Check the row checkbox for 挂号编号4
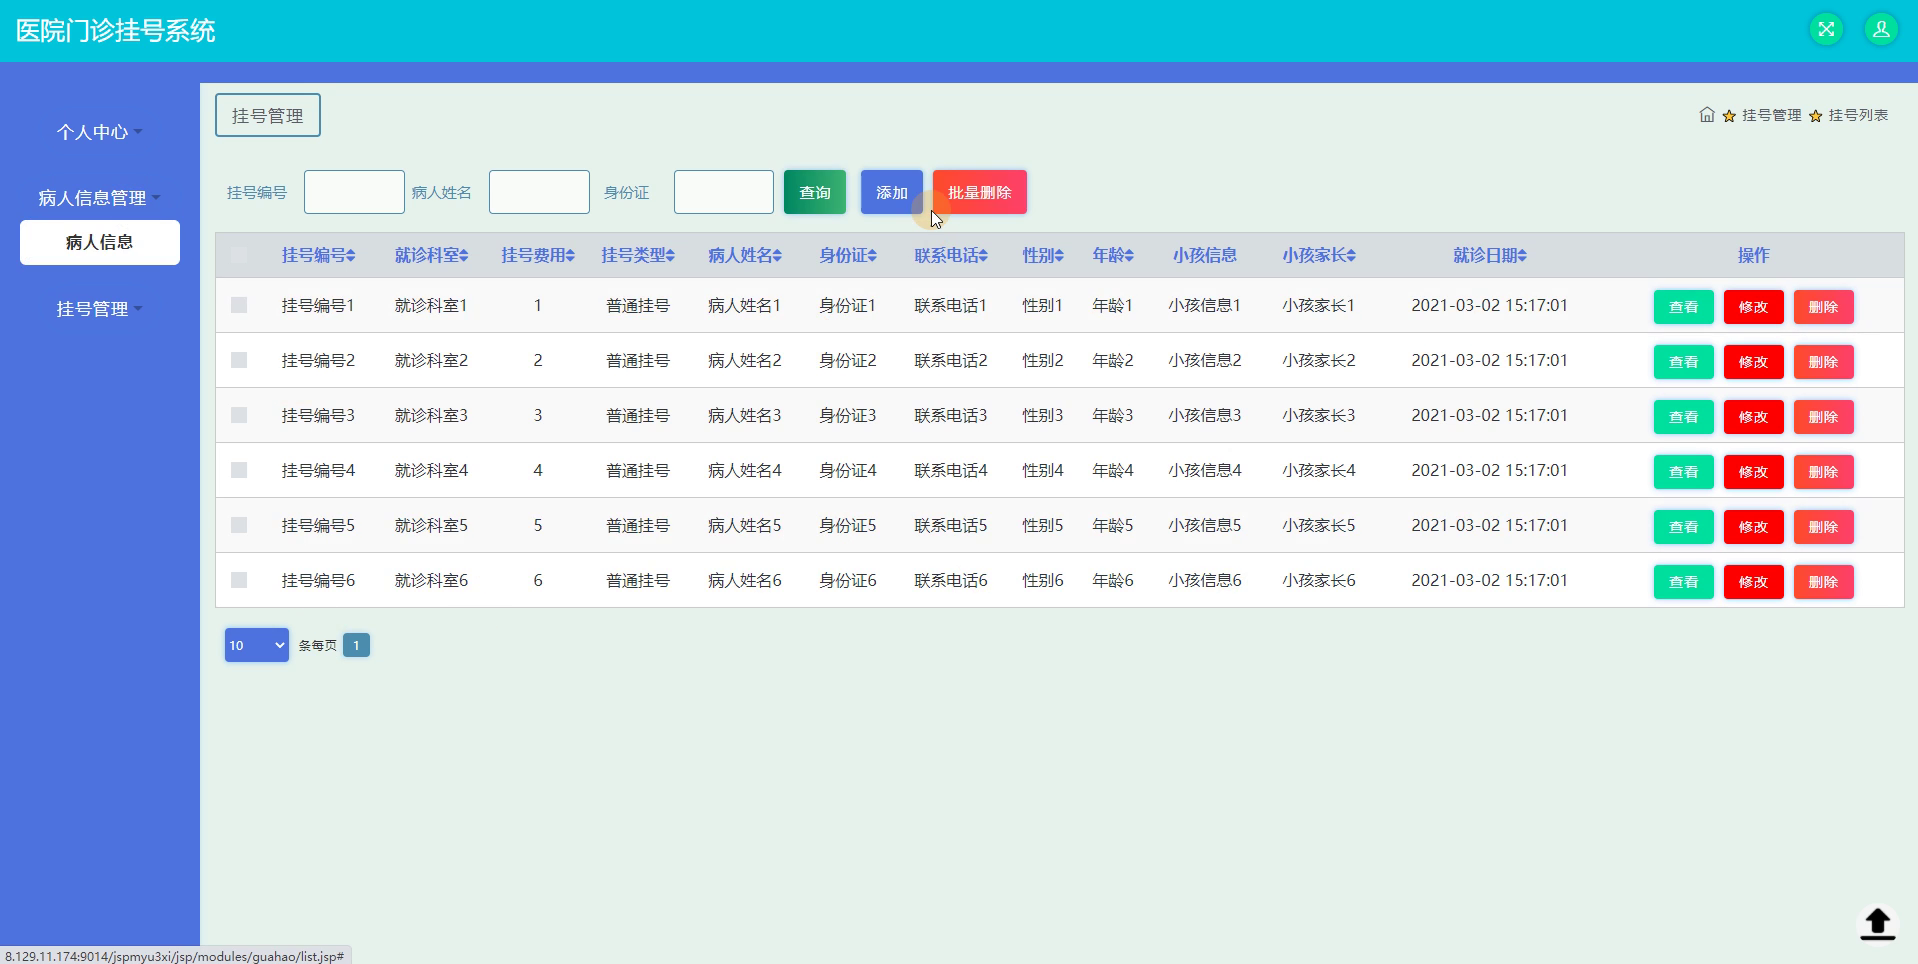This screenshot has width=1918, height=964. pos(239,470)
